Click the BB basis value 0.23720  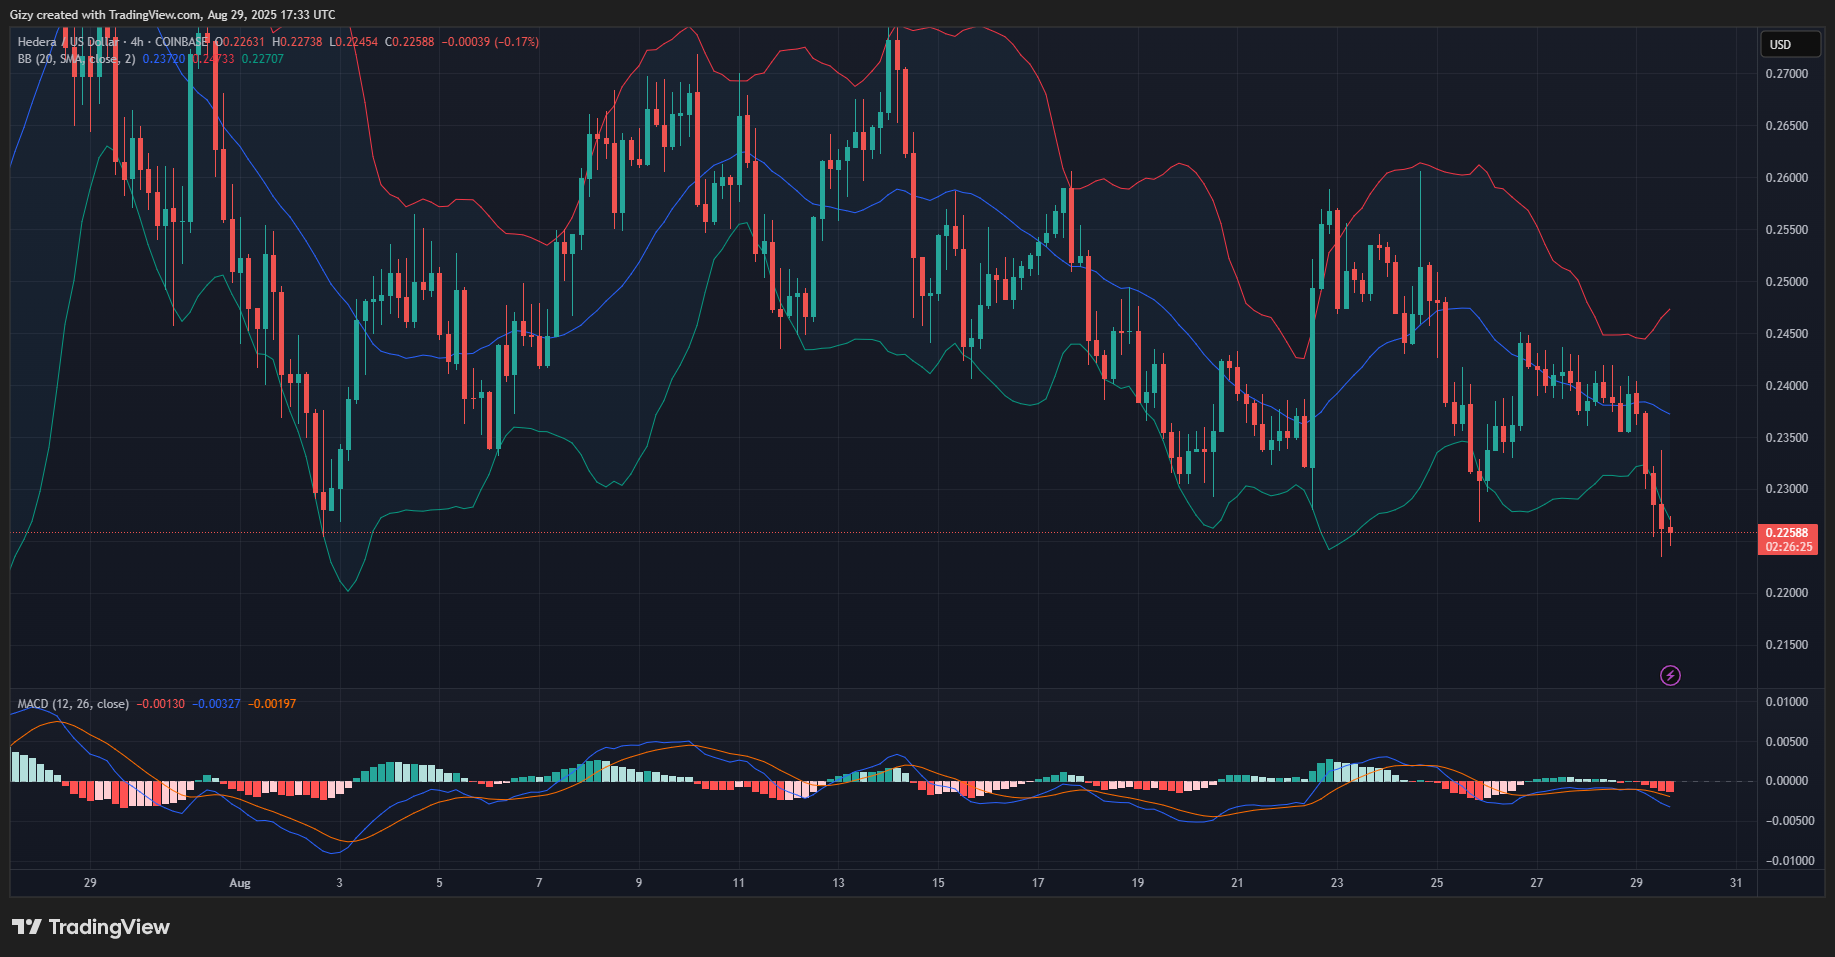[163, 59]
